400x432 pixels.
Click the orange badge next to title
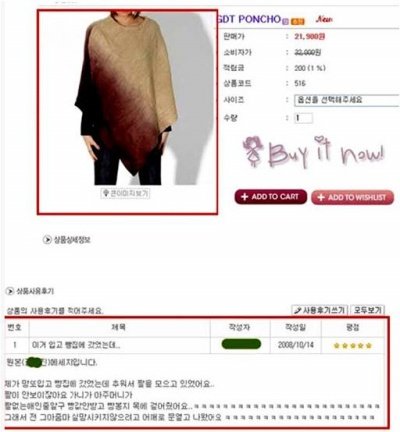pyautogui.click(x=298, y=22)
